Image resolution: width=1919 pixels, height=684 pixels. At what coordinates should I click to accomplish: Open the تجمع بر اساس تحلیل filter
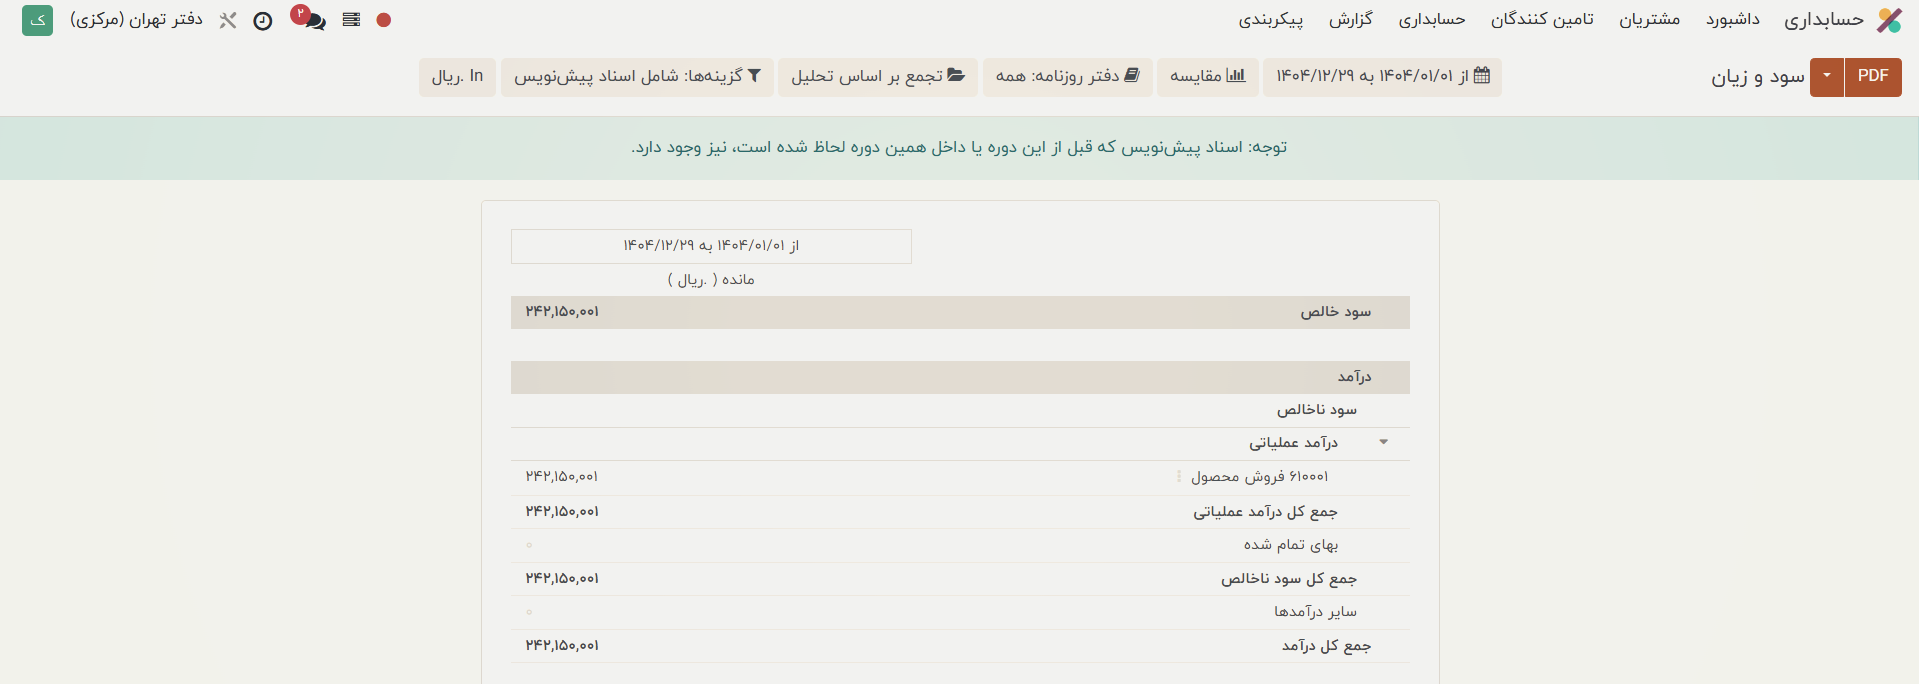pos(877,77)
